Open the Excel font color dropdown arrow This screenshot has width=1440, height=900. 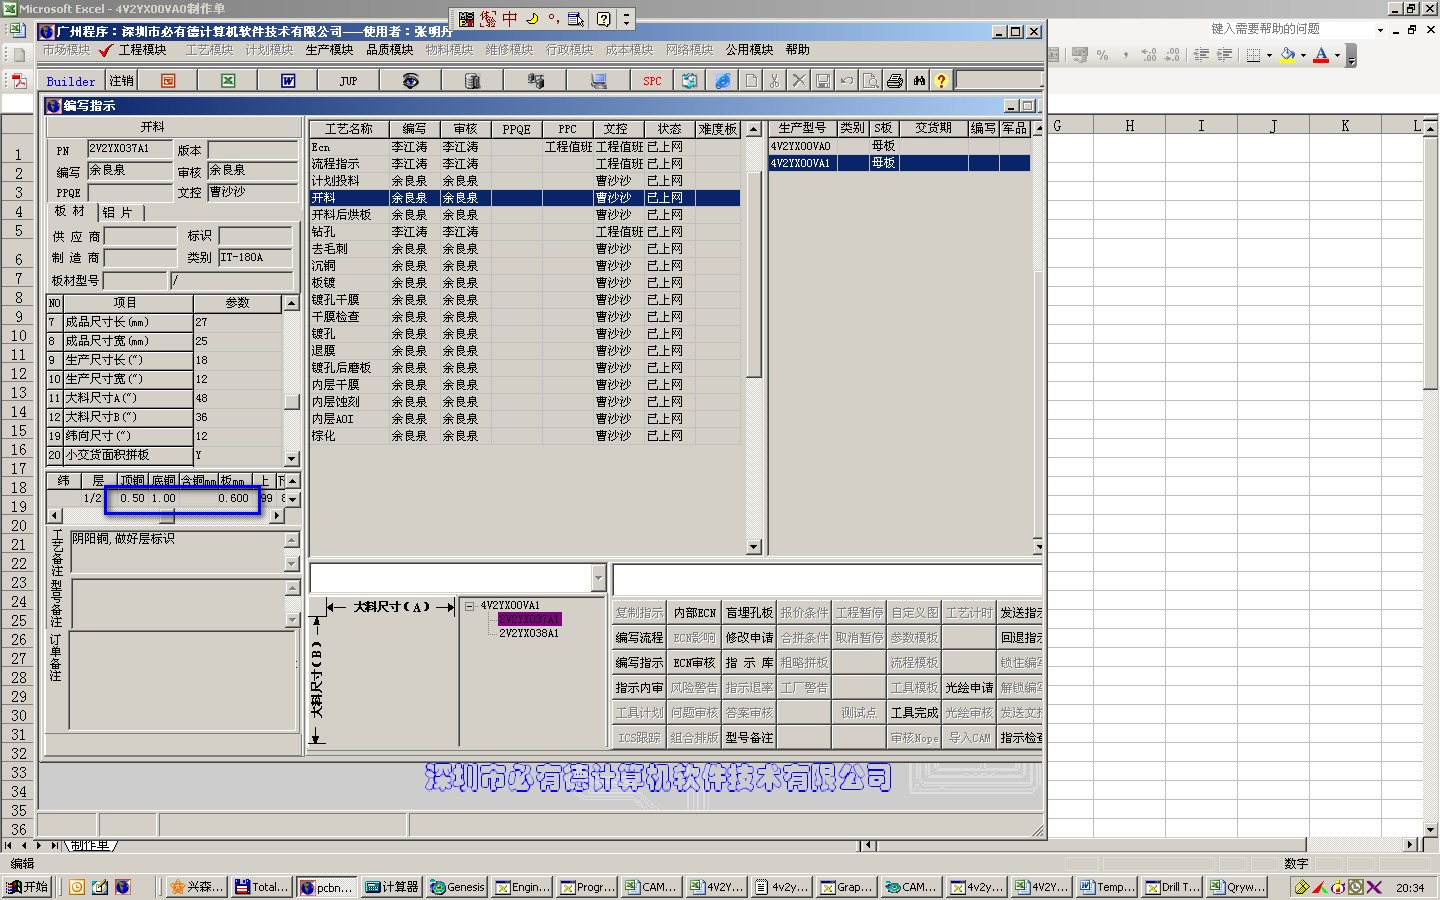pyautogui.click(x=1337, y=55)
